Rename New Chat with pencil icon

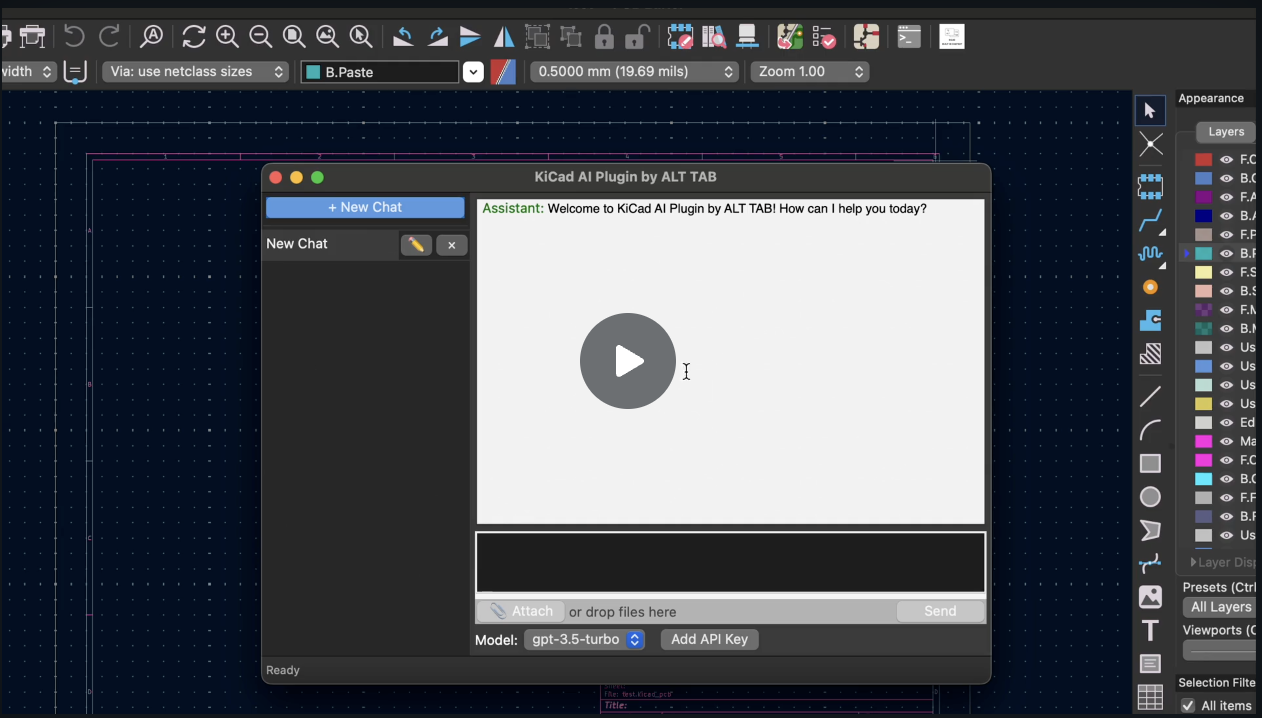click(416, 245)
